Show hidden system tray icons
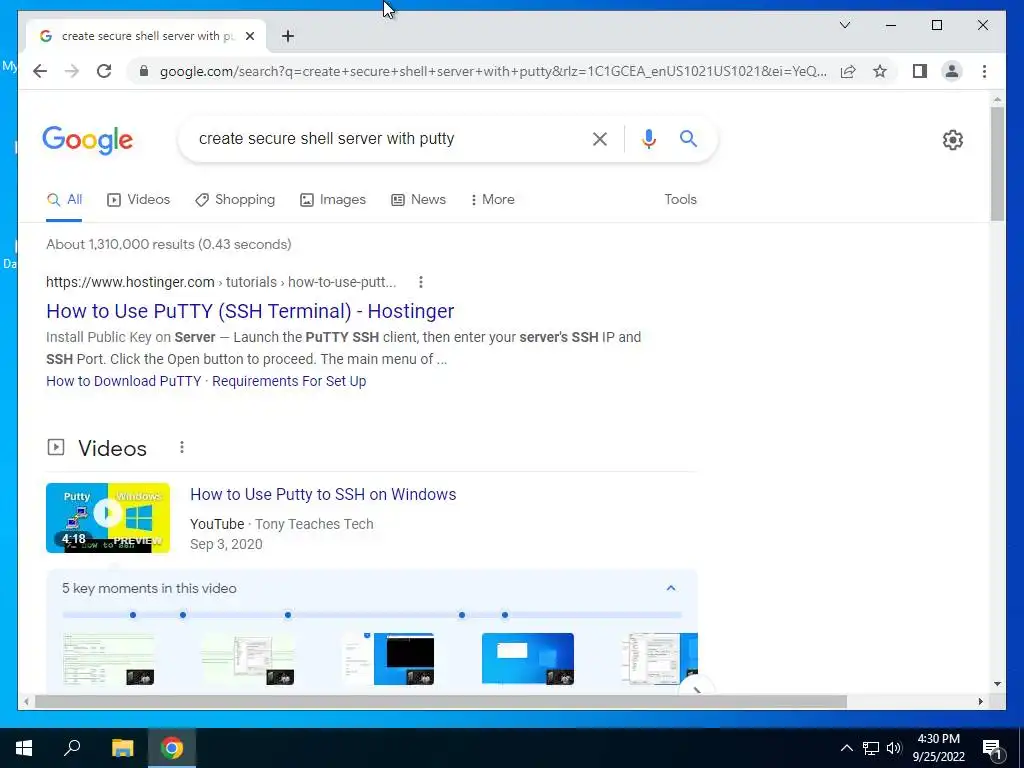The image size is (1024, 768). coord(846,748)
